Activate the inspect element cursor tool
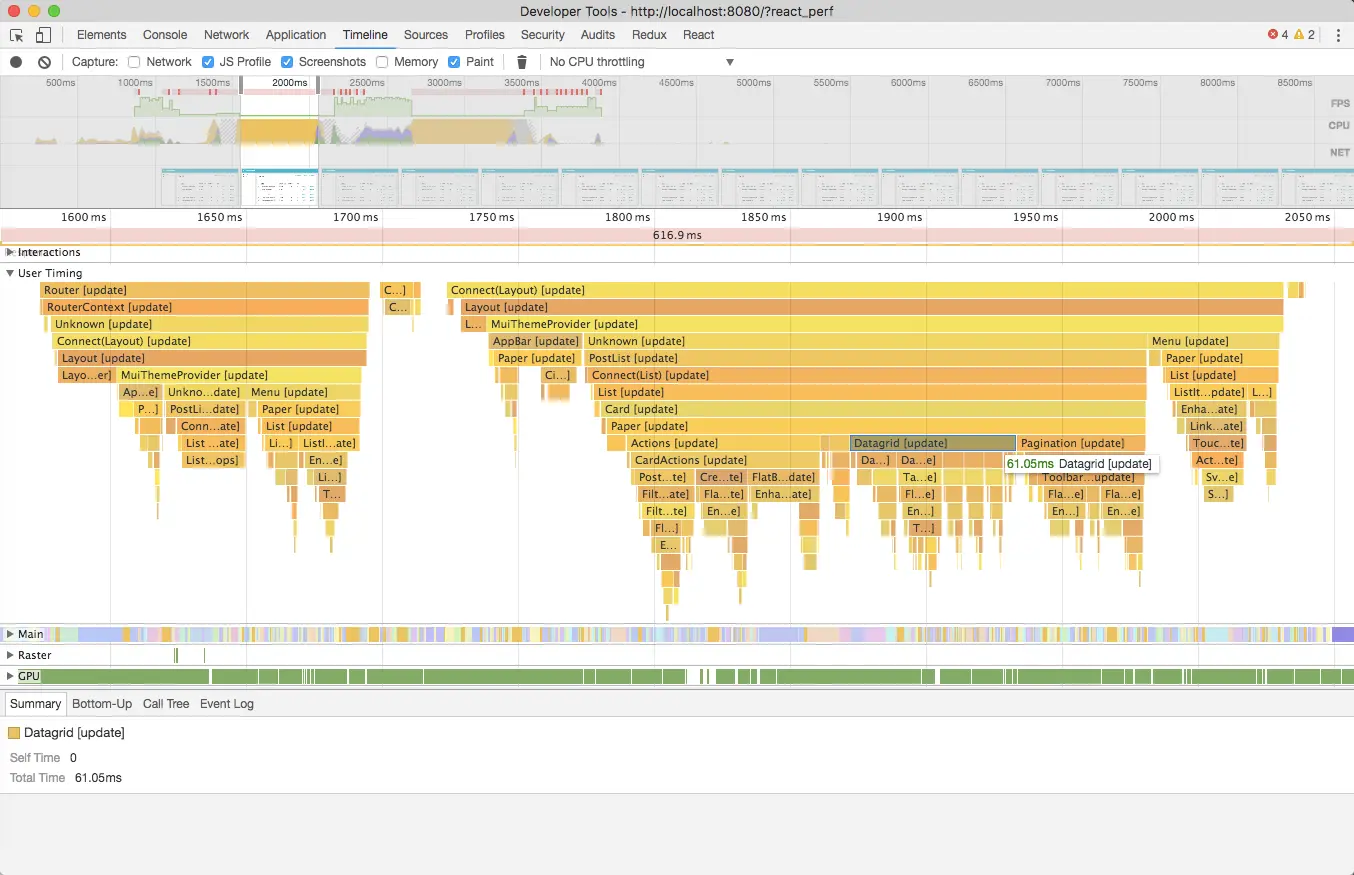The height and width of the screenshot is (875, 1354). 16,34
